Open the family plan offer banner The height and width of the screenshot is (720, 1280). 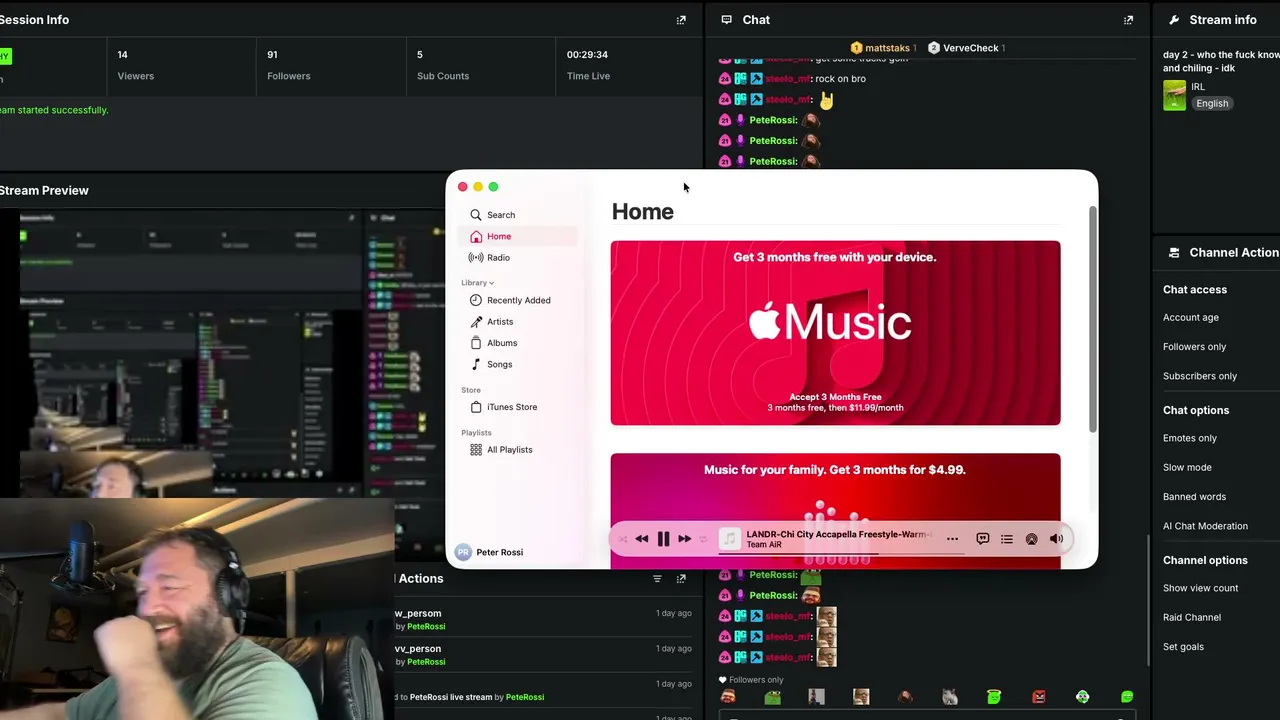[835, 510]
